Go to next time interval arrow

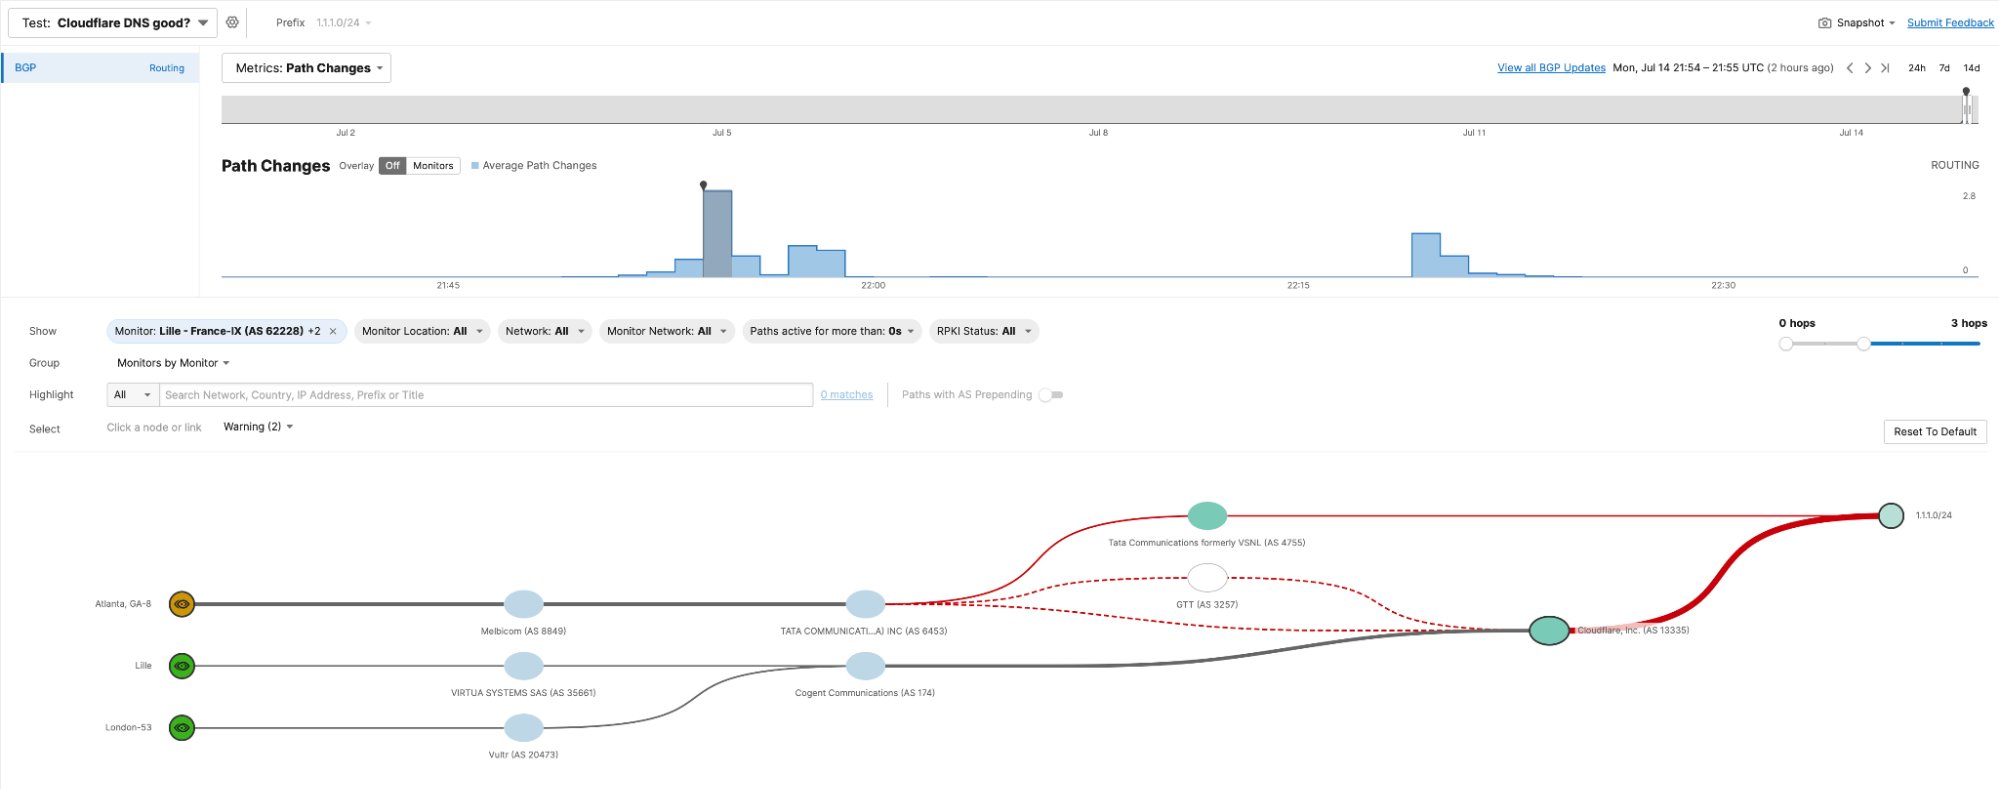[1867, 68]
